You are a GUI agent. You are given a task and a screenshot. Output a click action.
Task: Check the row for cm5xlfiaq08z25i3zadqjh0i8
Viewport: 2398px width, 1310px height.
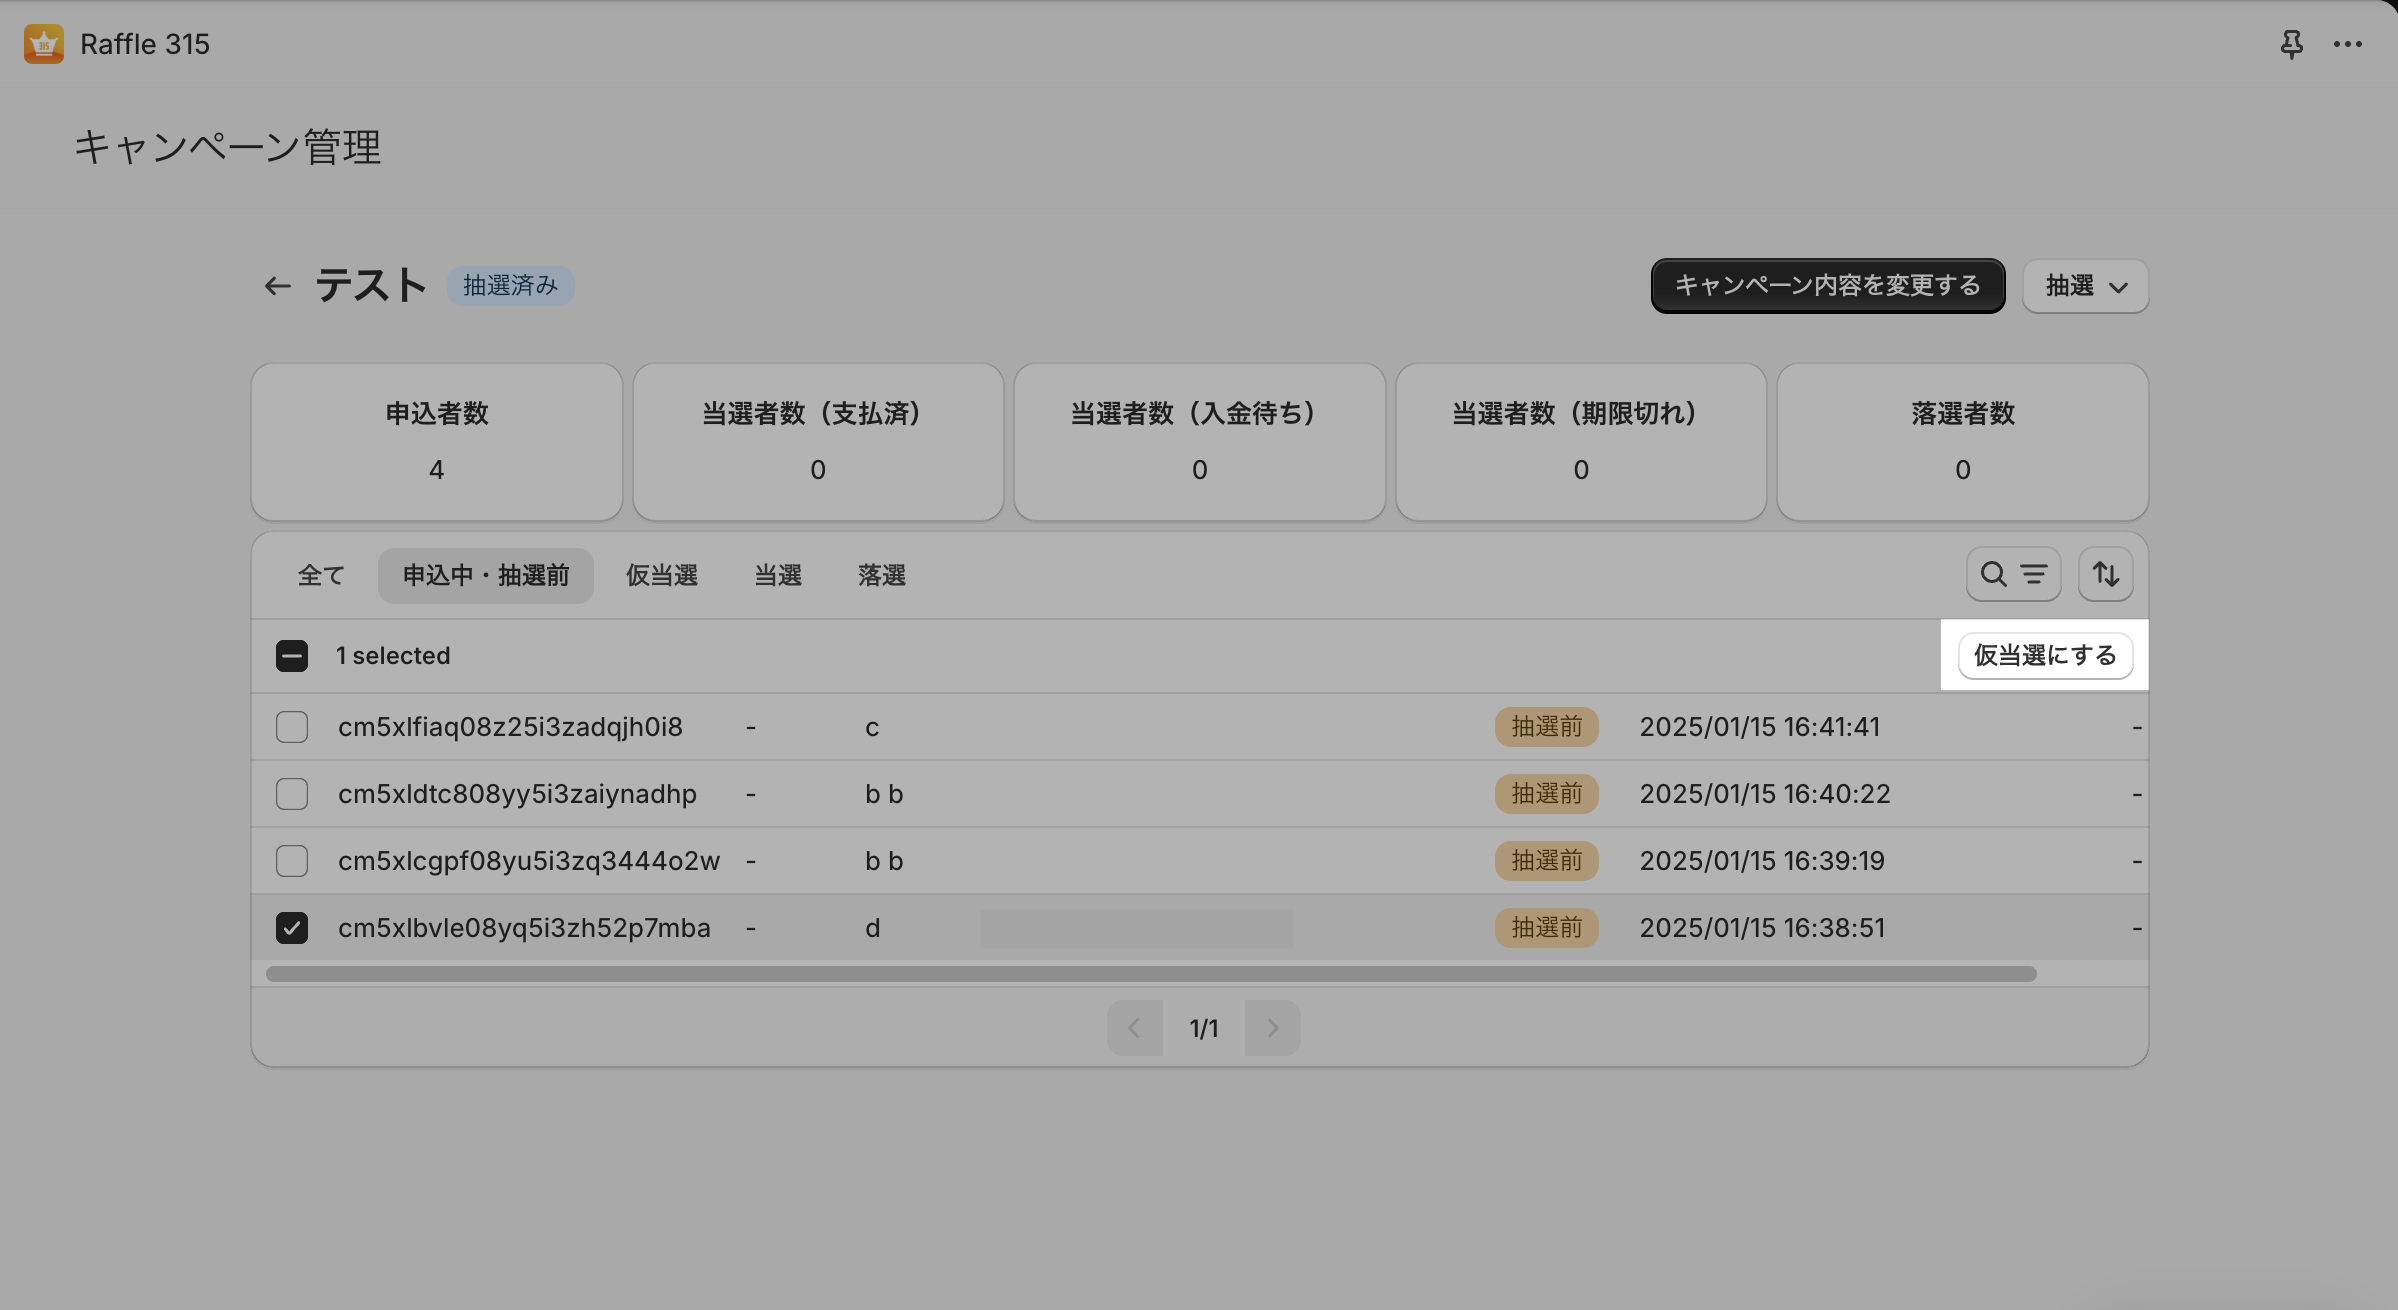click(x=292, y=727)
